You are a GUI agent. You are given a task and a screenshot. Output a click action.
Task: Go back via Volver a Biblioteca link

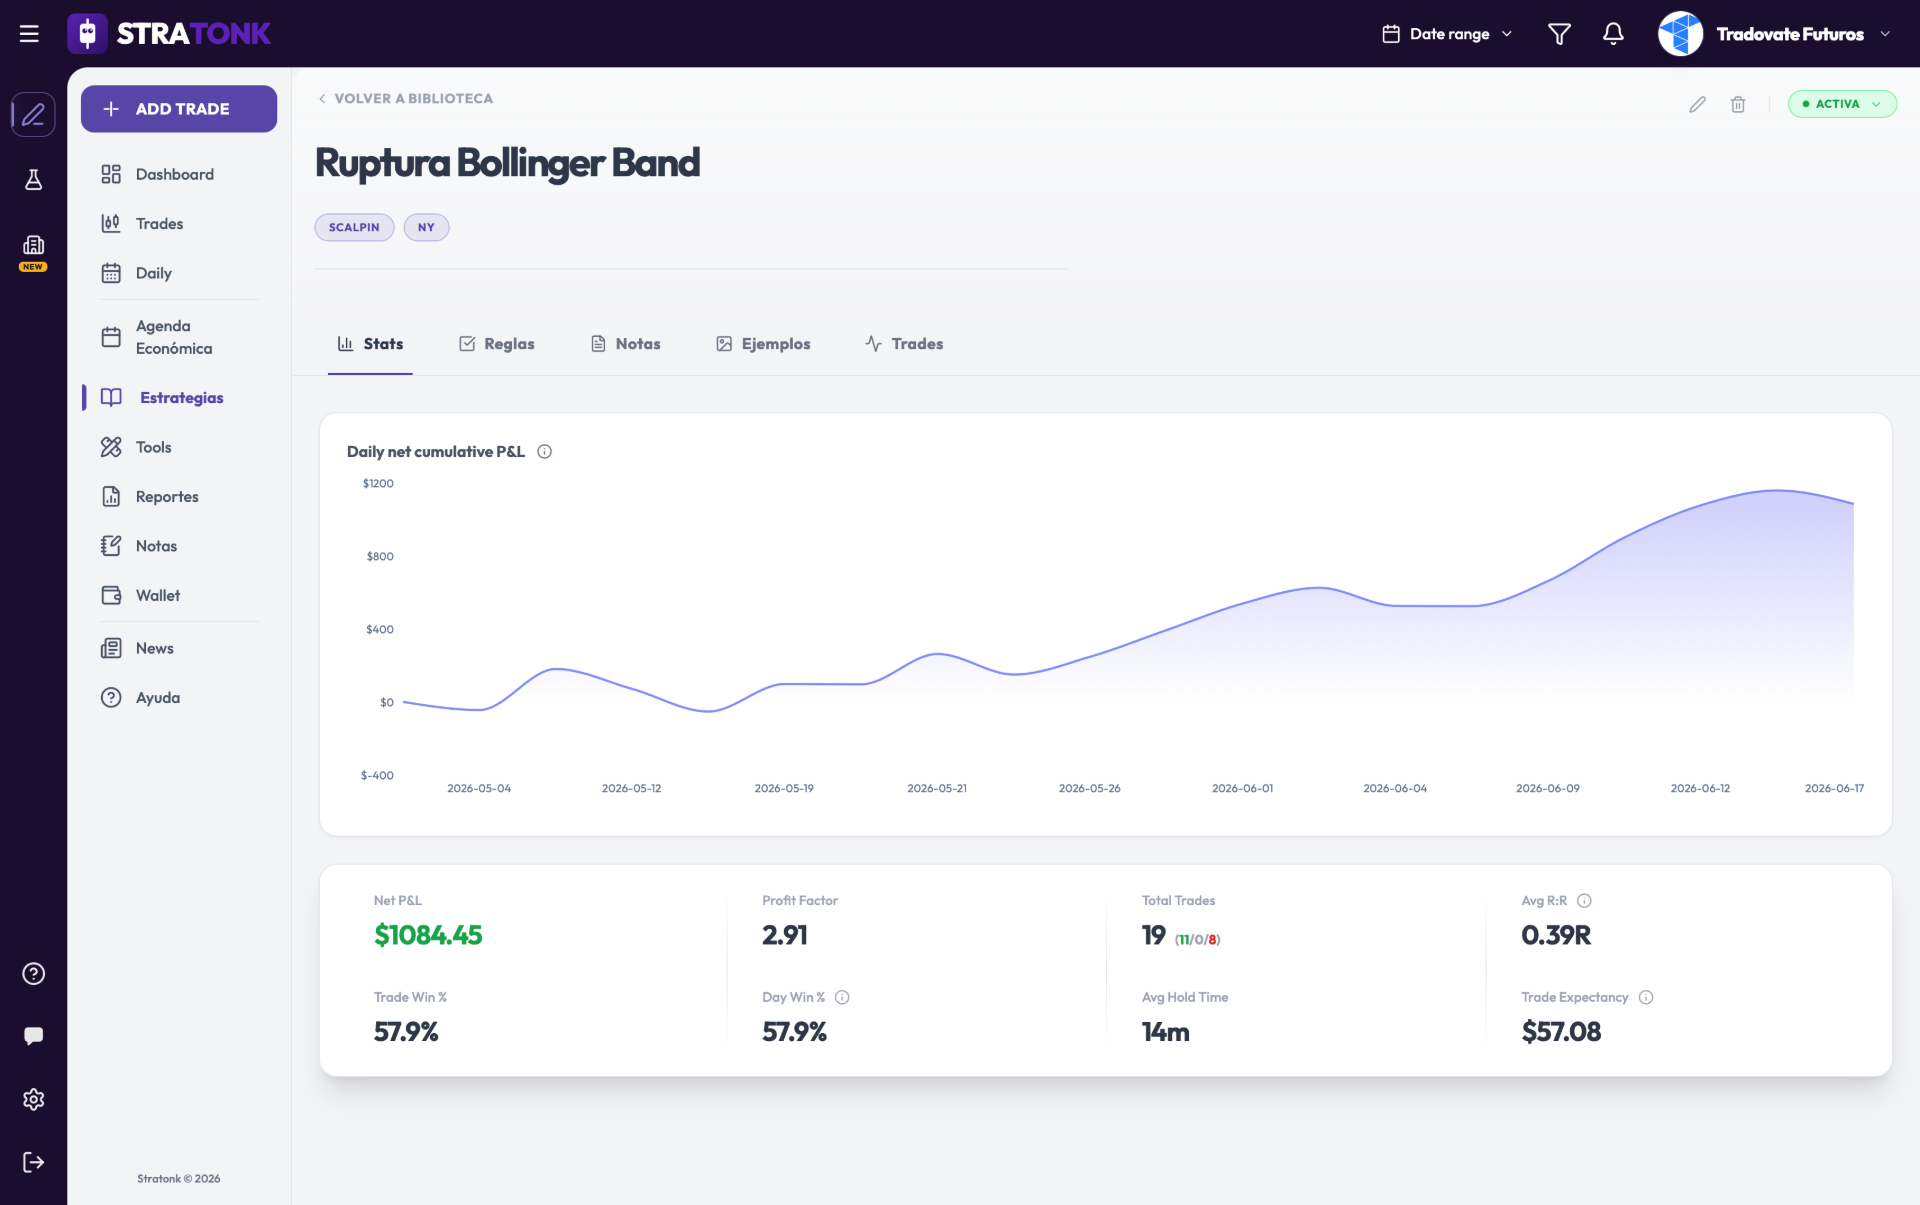[x=405, y=98]
